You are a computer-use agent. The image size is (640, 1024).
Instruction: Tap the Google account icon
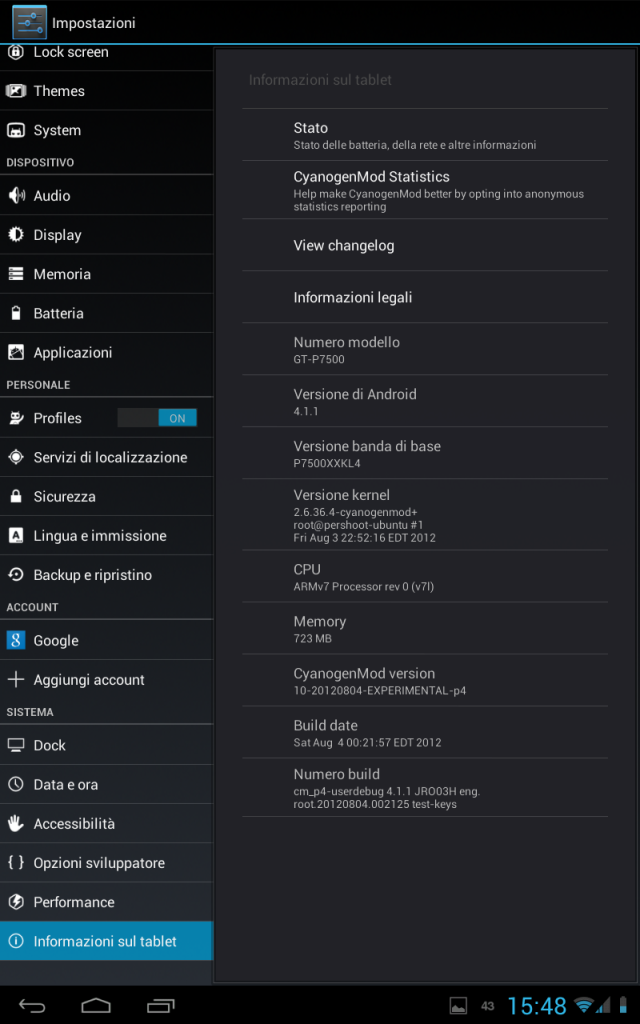click(x=16, y=641)
